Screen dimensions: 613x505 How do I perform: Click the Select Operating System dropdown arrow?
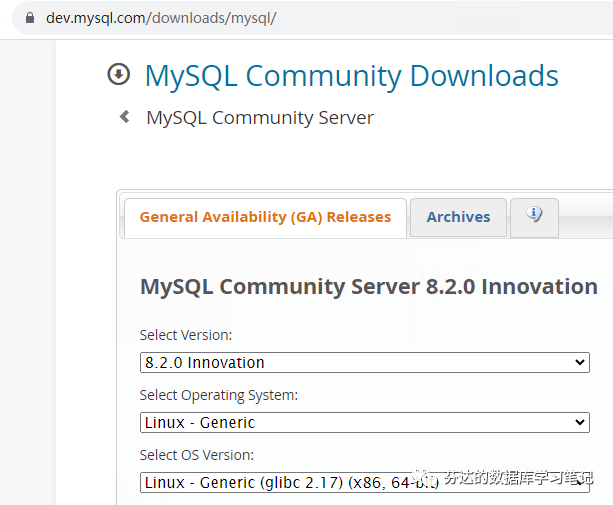tap(580, 422)
